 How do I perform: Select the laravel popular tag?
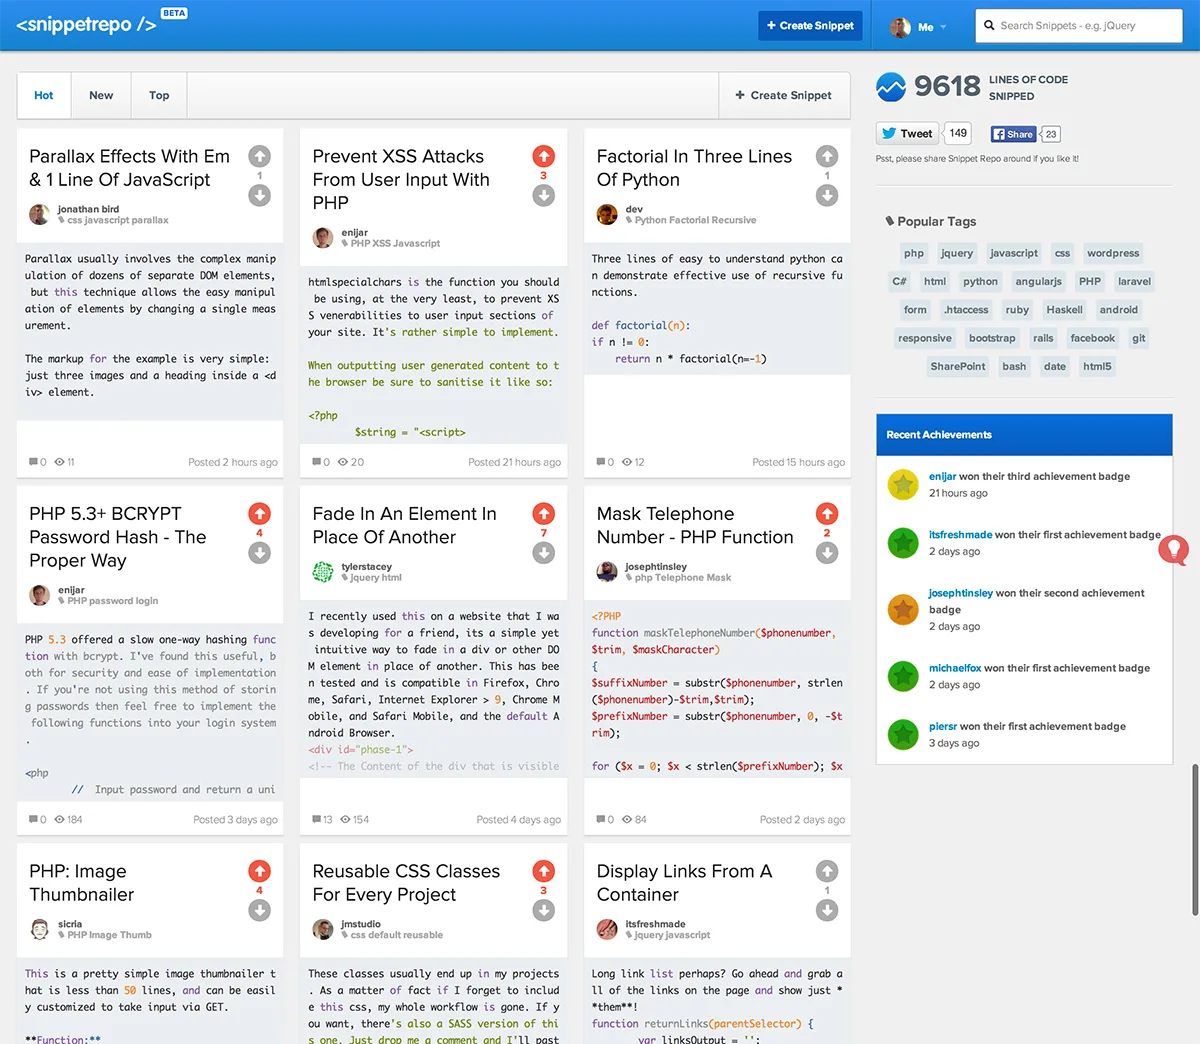(1134, 281)
